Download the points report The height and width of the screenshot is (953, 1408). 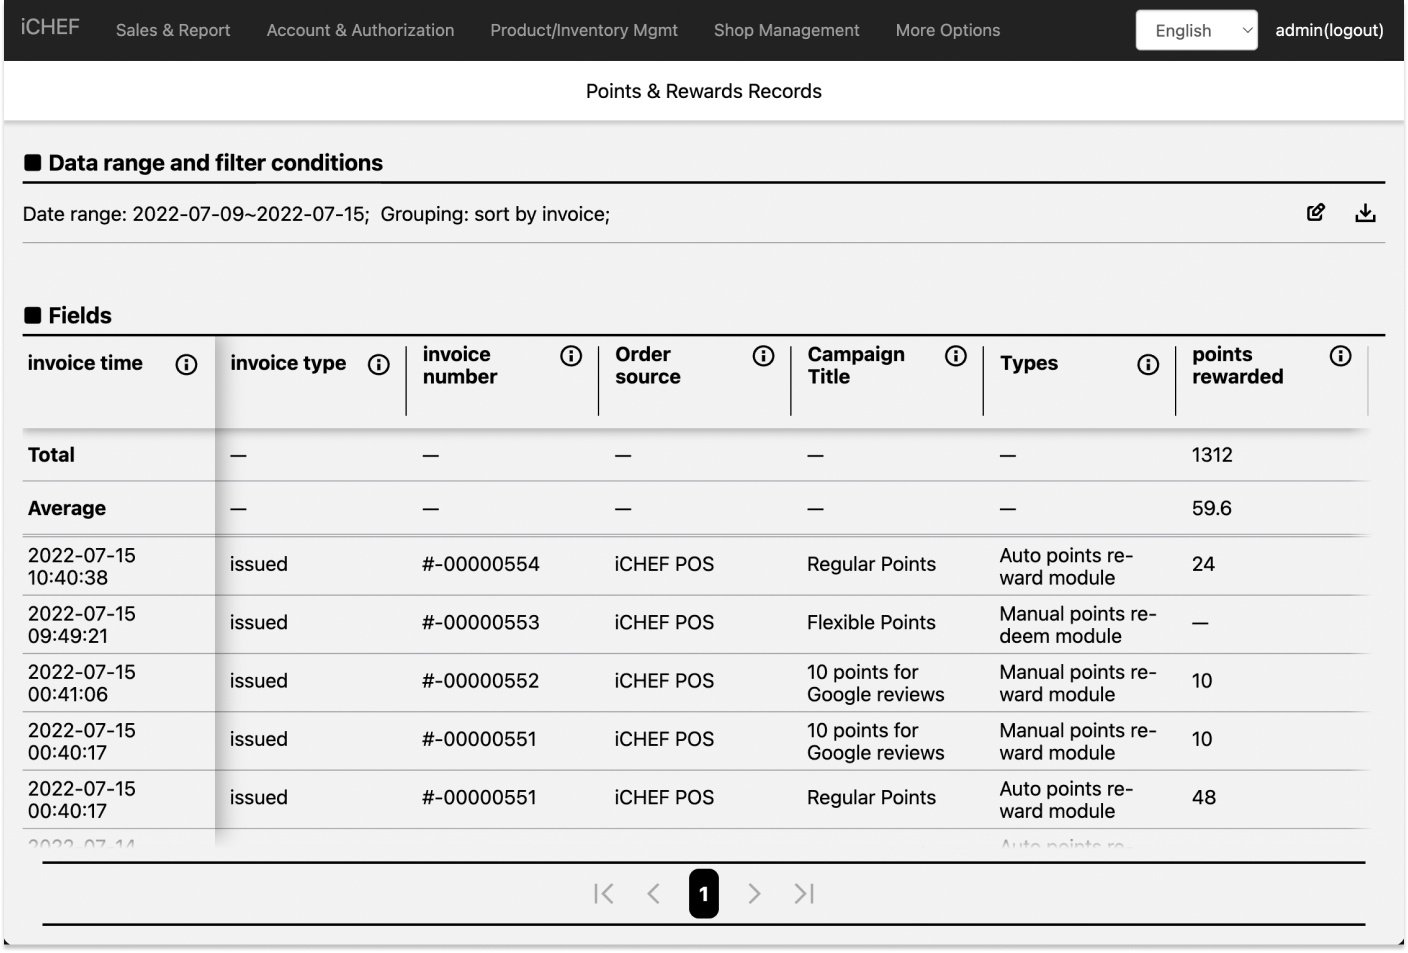coord(1365,212)
